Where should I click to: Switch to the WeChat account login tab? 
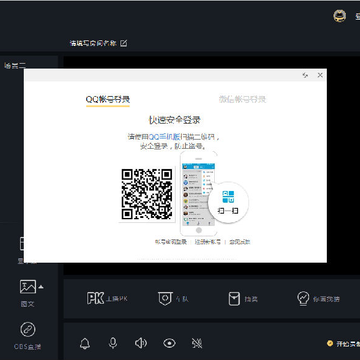(x=242, y=99)
